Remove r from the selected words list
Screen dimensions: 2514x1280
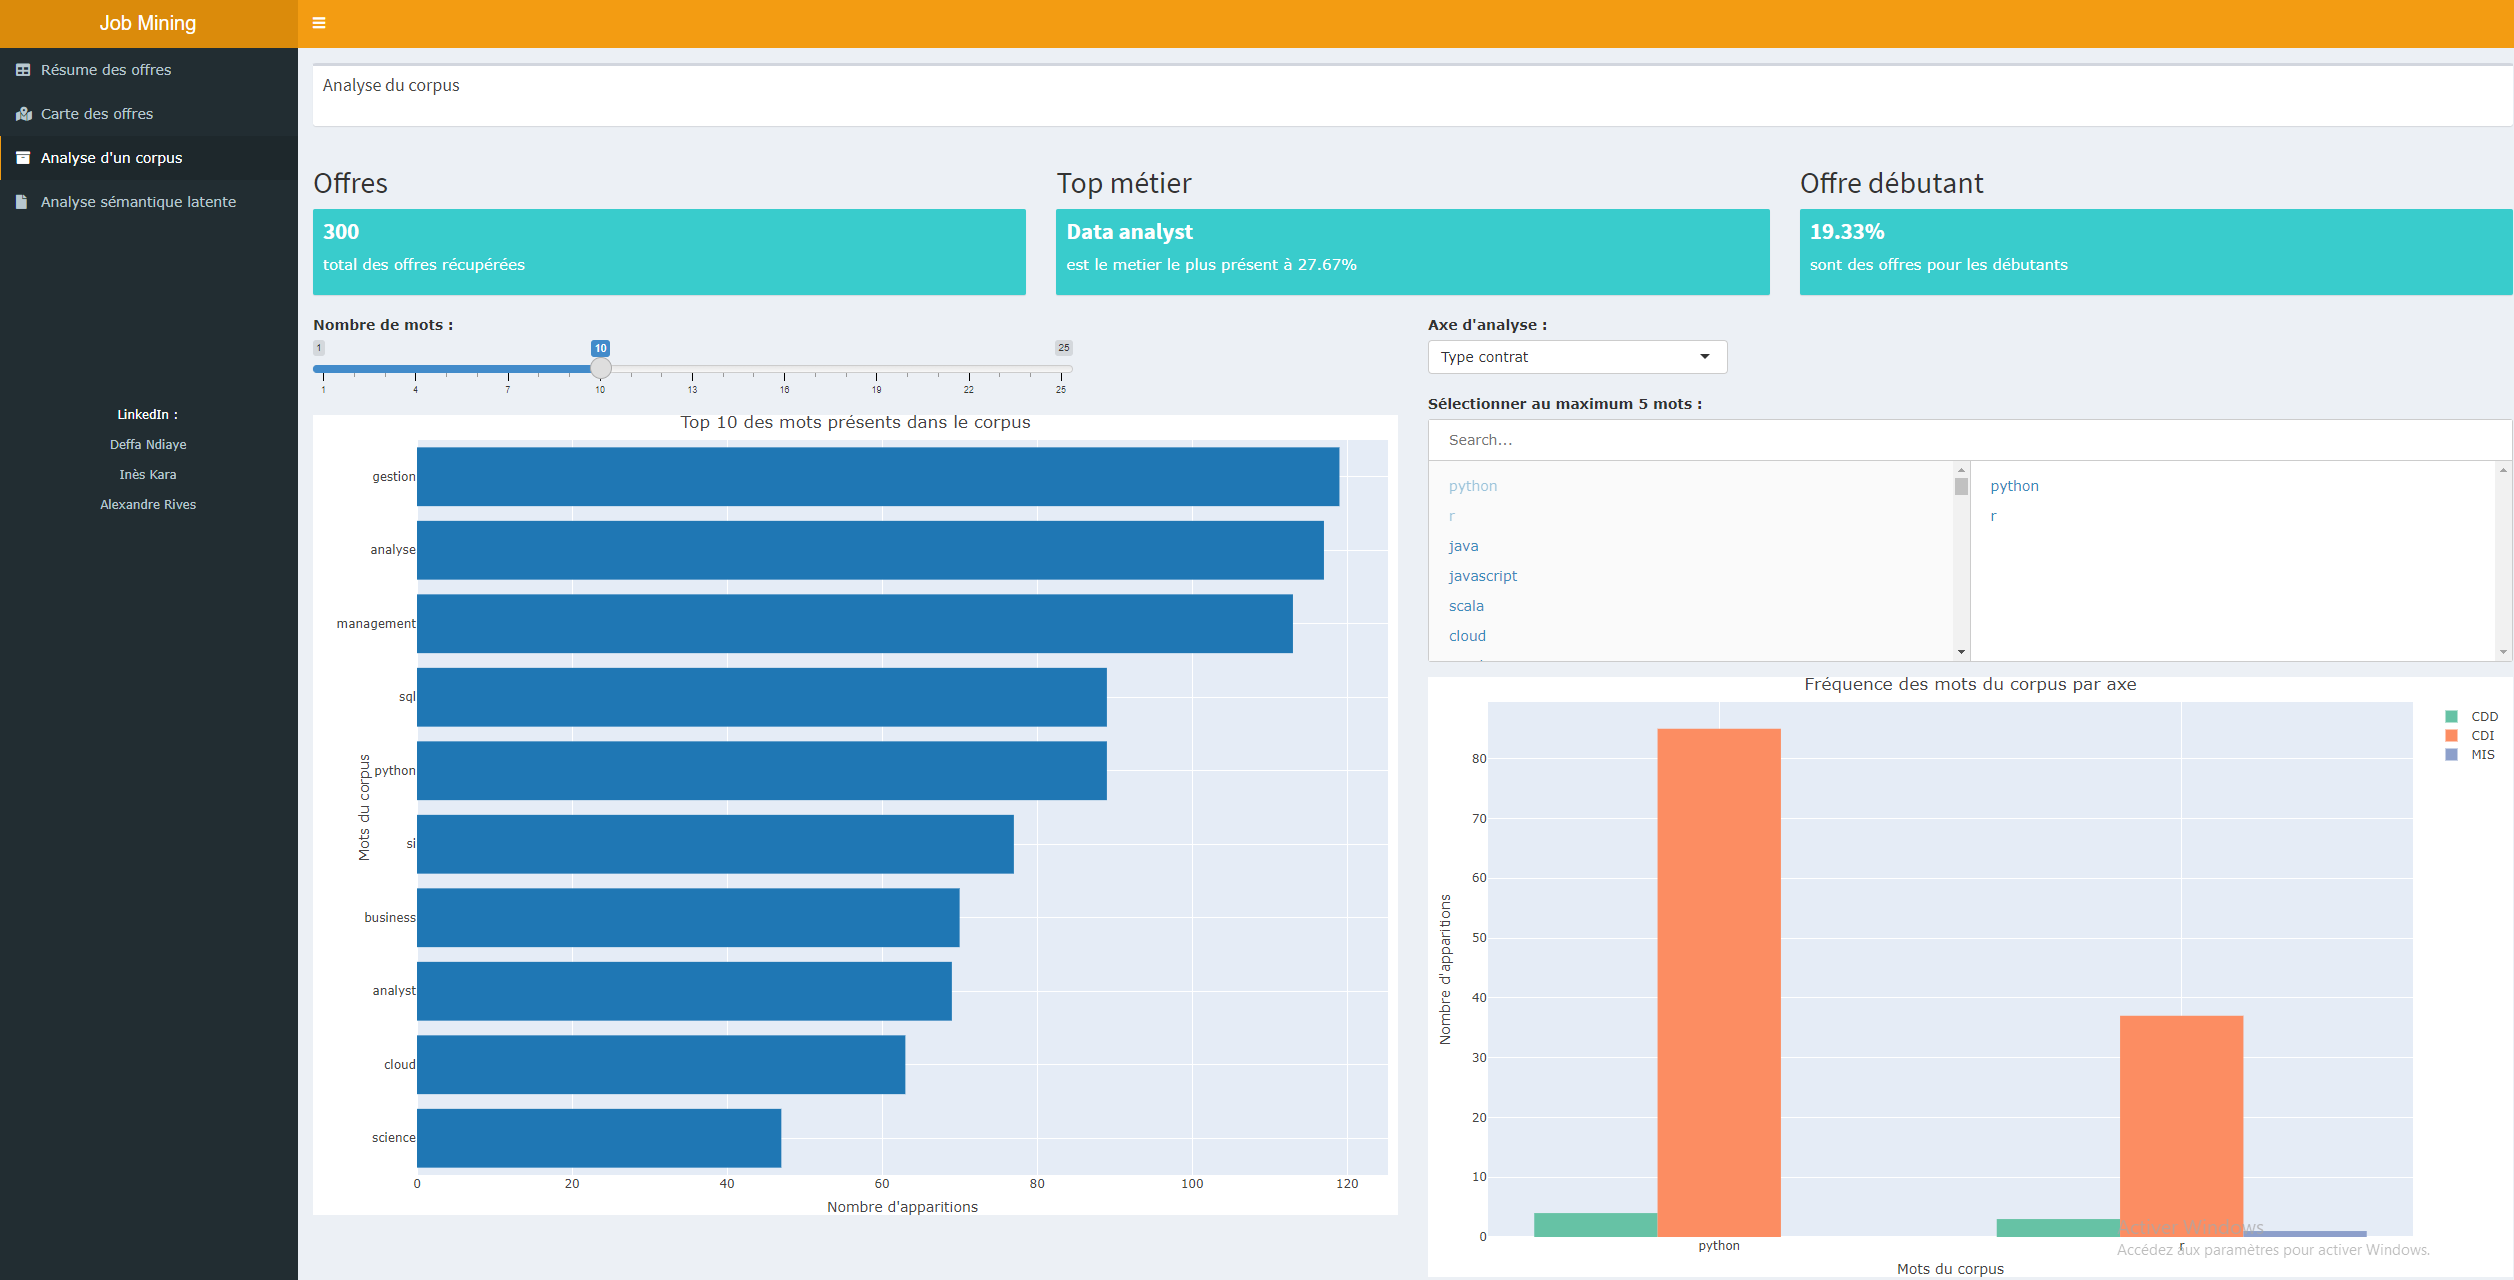1993,516
